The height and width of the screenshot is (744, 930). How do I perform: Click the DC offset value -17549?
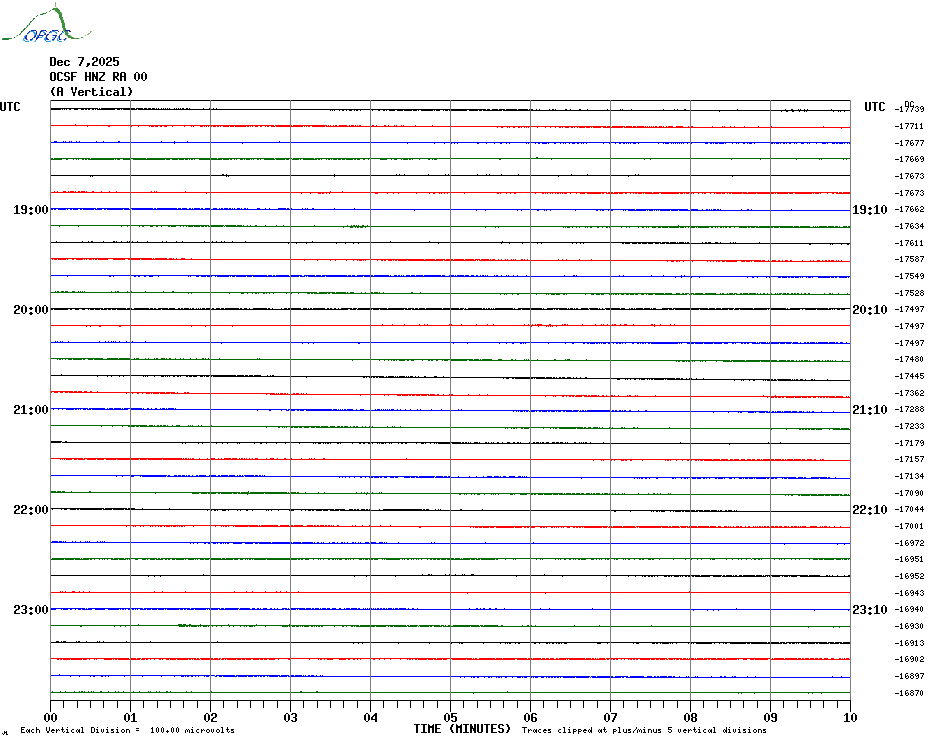(909, 276)
